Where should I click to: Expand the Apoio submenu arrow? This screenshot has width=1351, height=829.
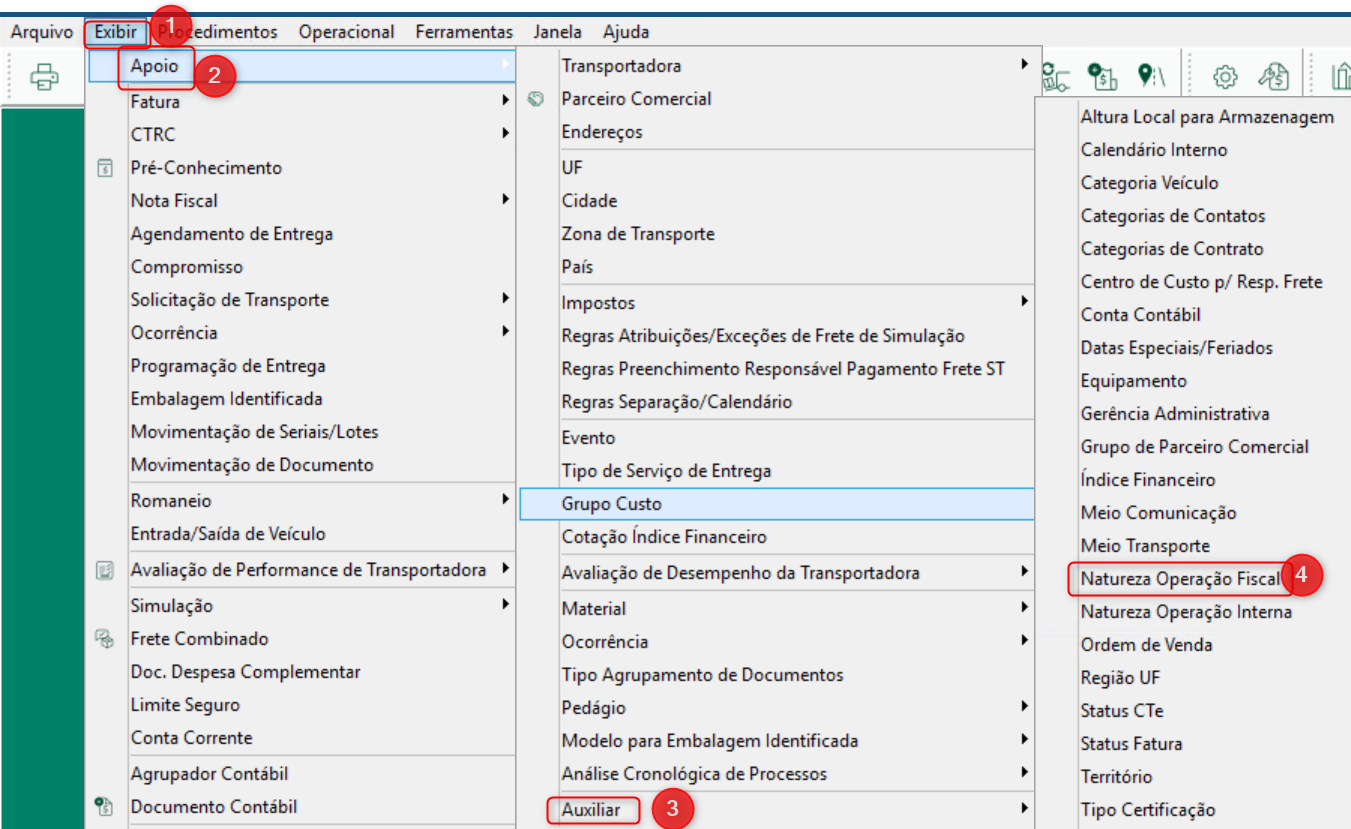click(x=506, y=67)
